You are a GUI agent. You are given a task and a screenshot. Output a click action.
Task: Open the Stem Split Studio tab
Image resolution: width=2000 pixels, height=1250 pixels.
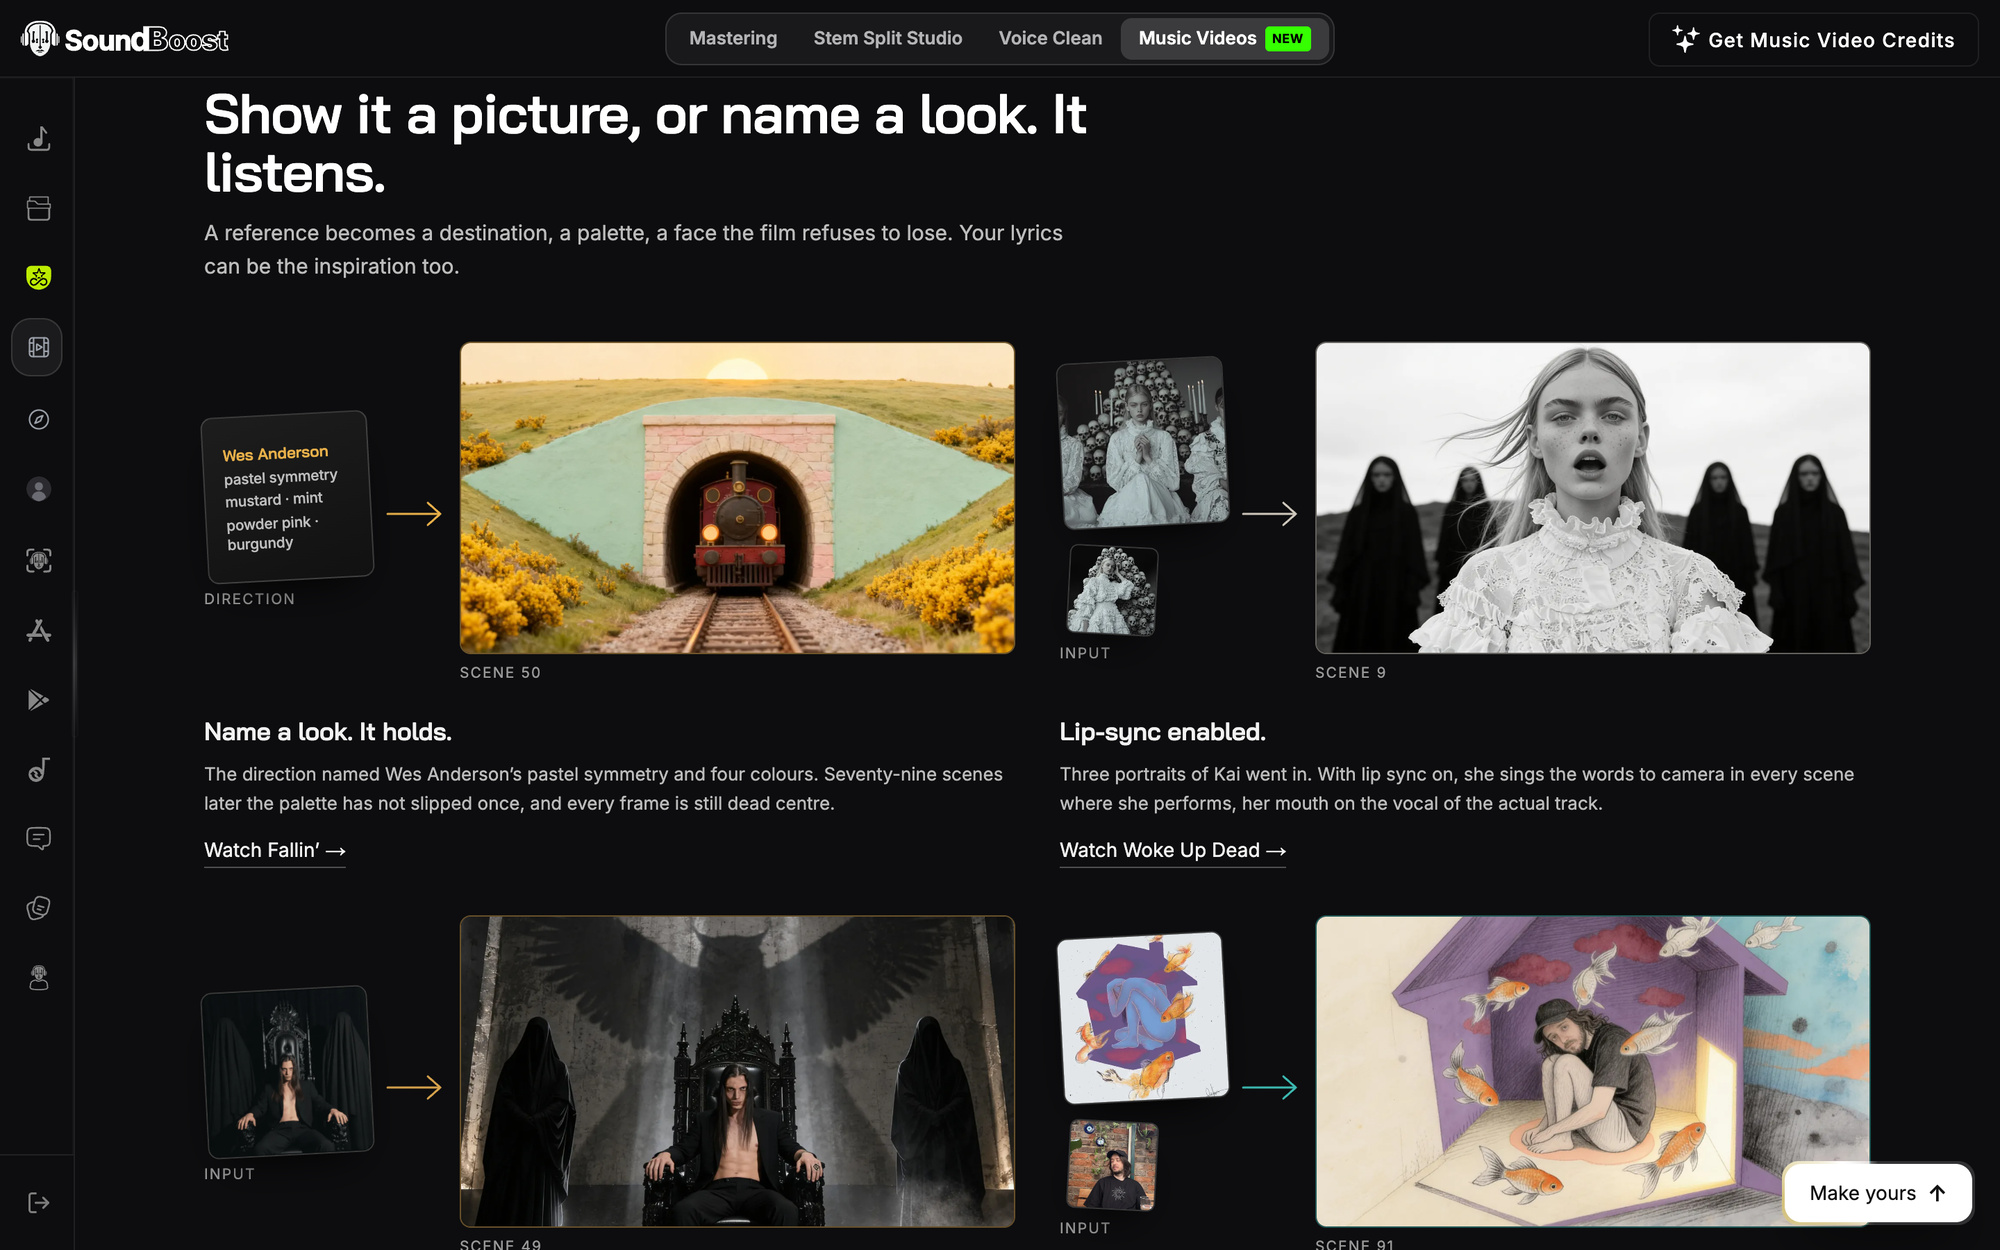(888, 38)
